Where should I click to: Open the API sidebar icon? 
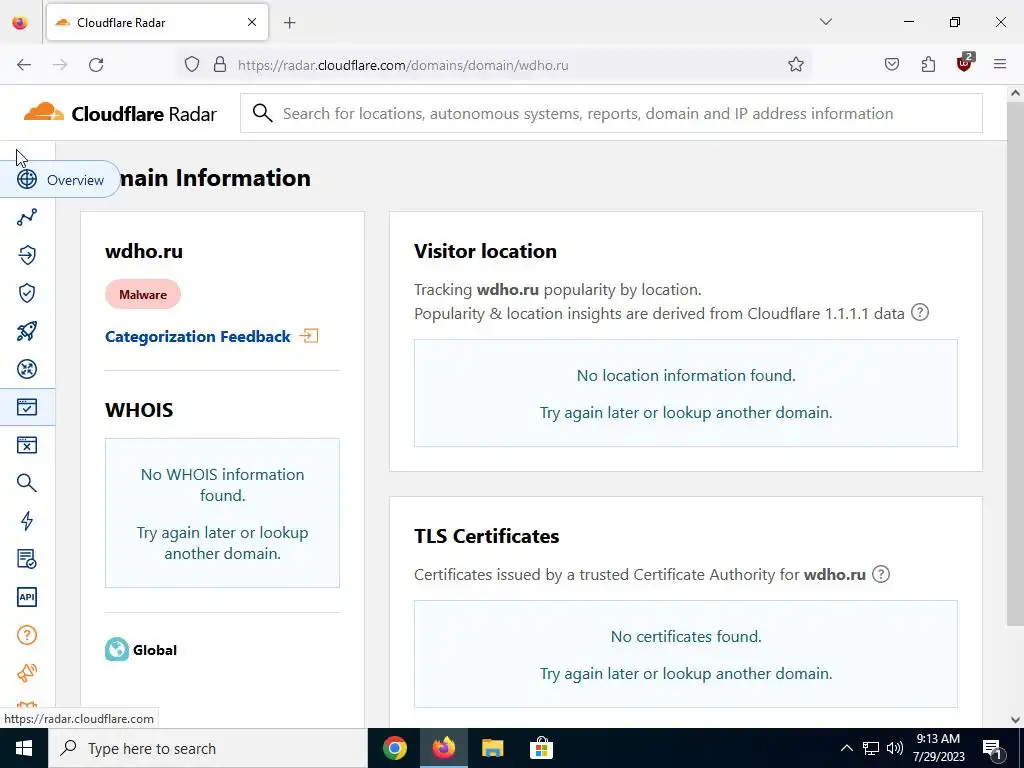[27, 597]
